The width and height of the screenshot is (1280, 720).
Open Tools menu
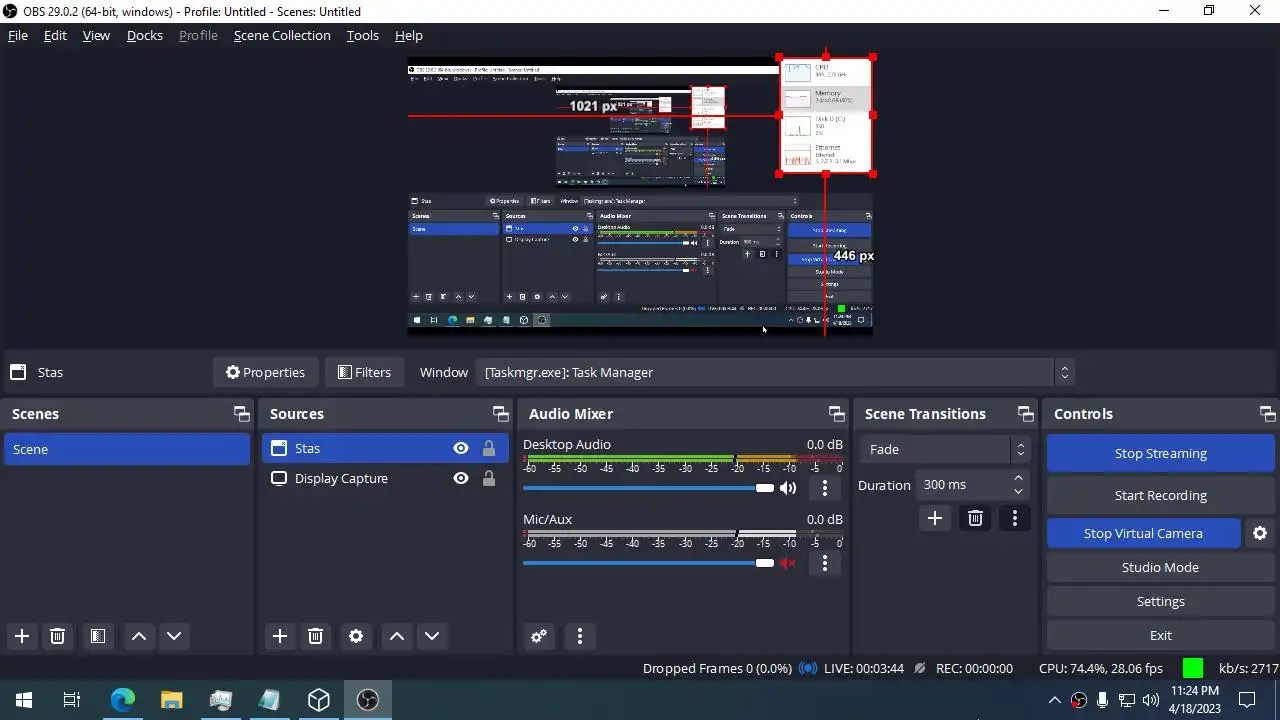363,35
